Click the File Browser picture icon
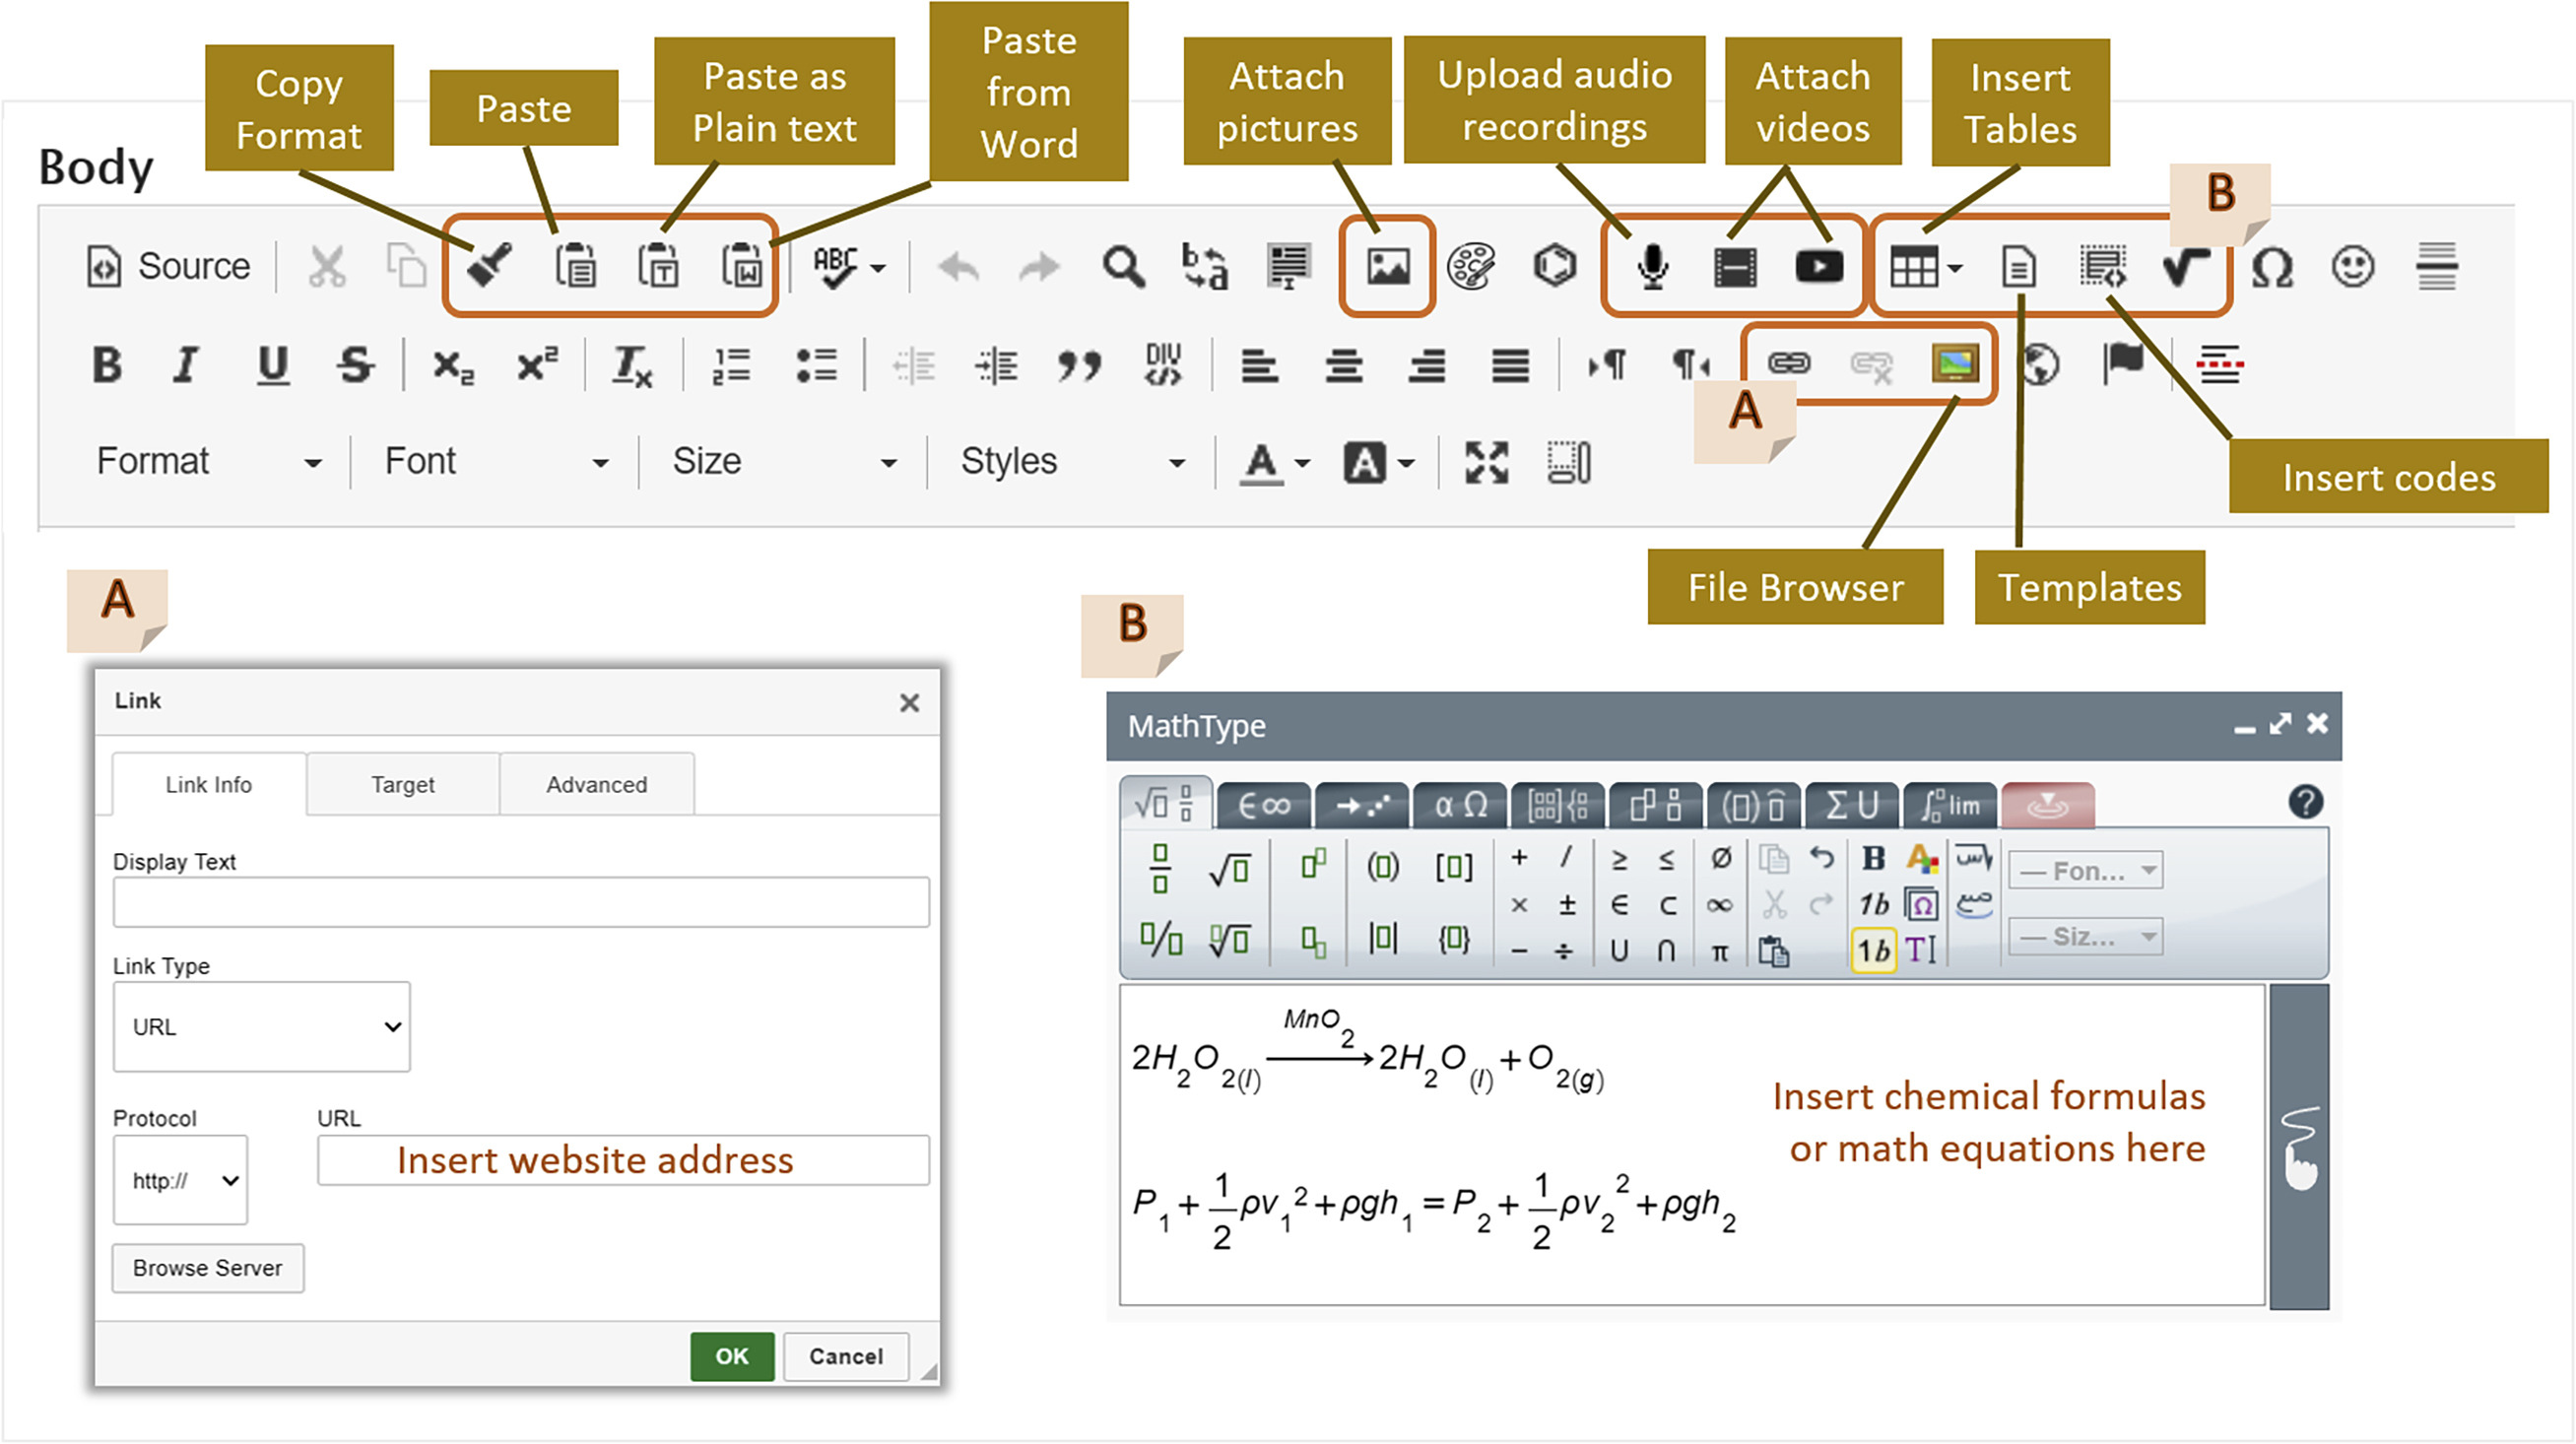 click(1955, 364)
